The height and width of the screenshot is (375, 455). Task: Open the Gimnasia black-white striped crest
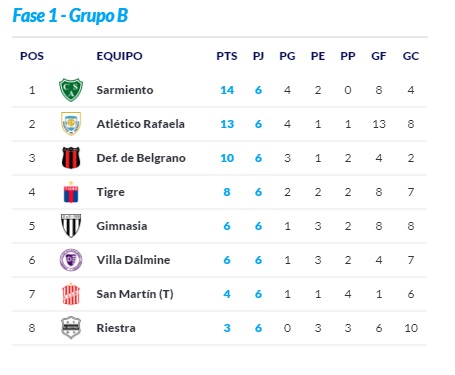(x=71, y=226)
